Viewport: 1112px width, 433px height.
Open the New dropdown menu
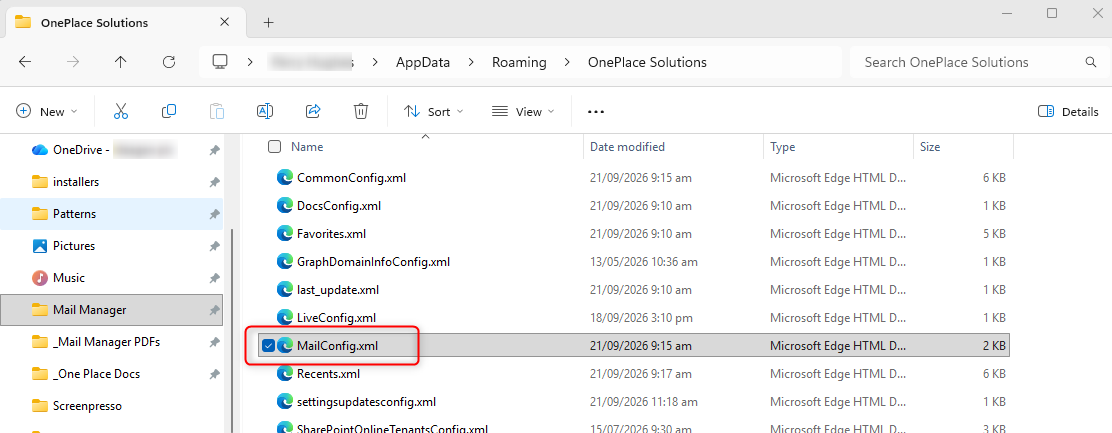(x=47, y=111)
